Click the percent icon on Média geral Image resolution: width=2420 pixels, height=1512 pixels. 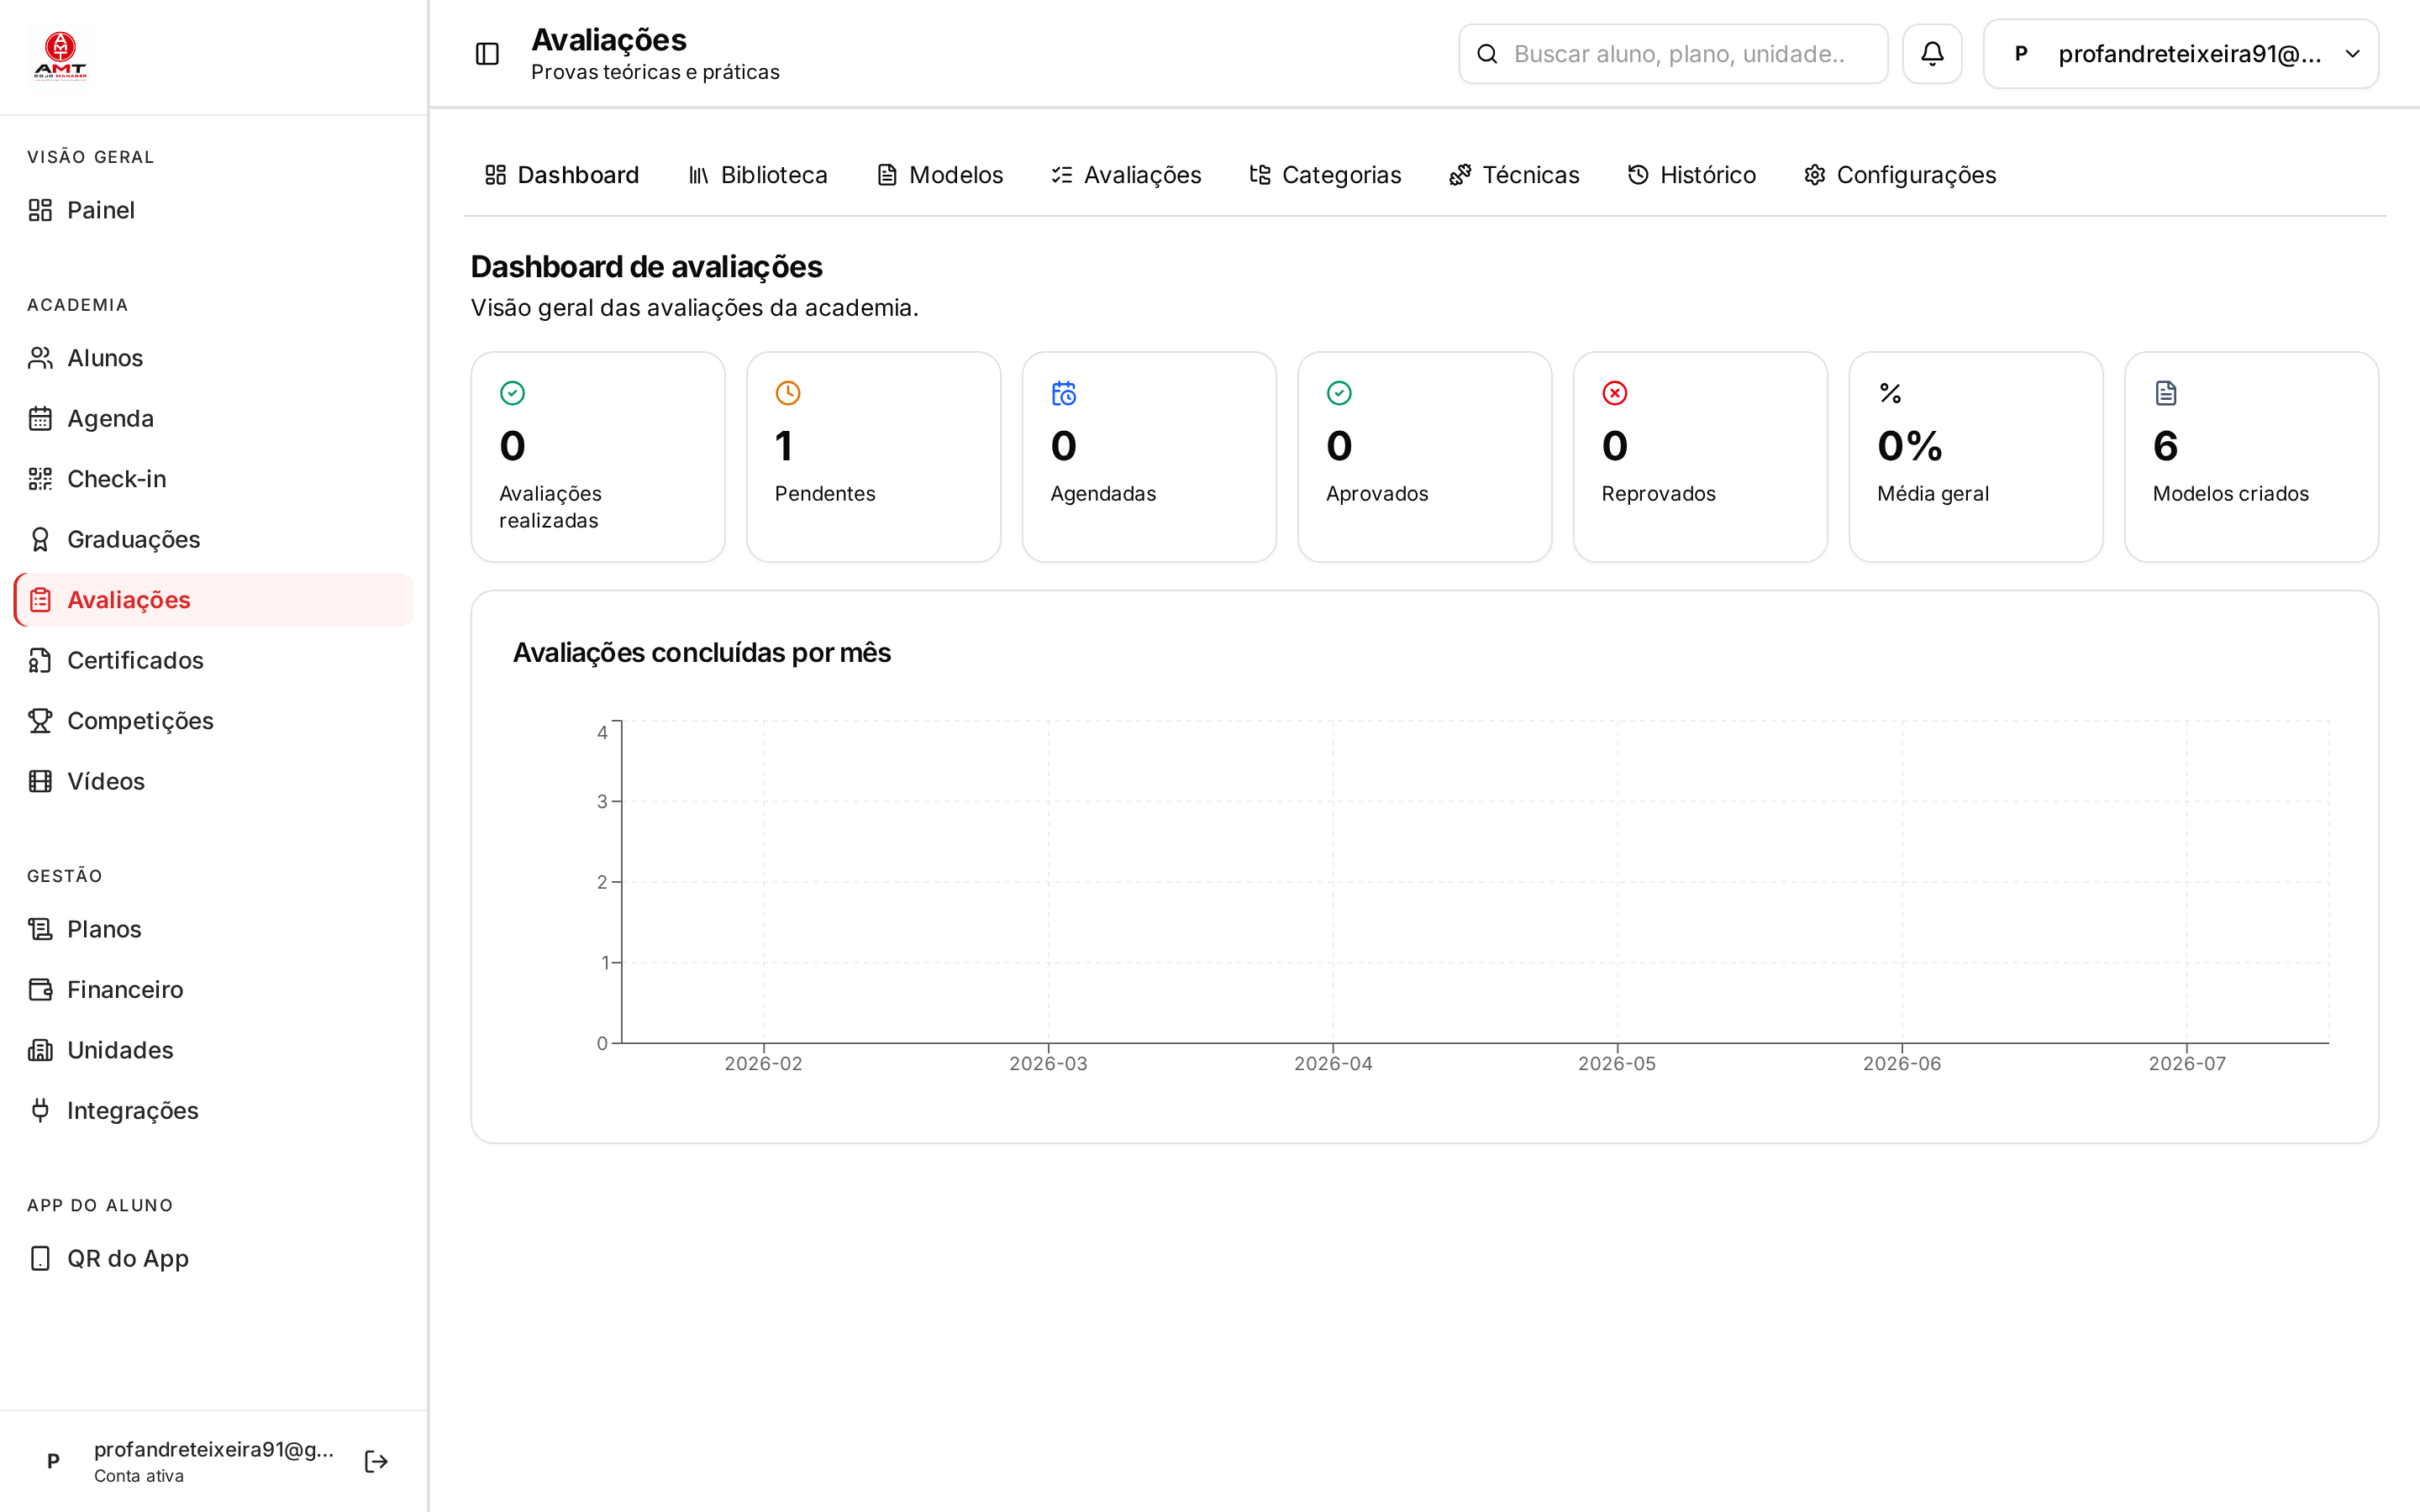1890,393
